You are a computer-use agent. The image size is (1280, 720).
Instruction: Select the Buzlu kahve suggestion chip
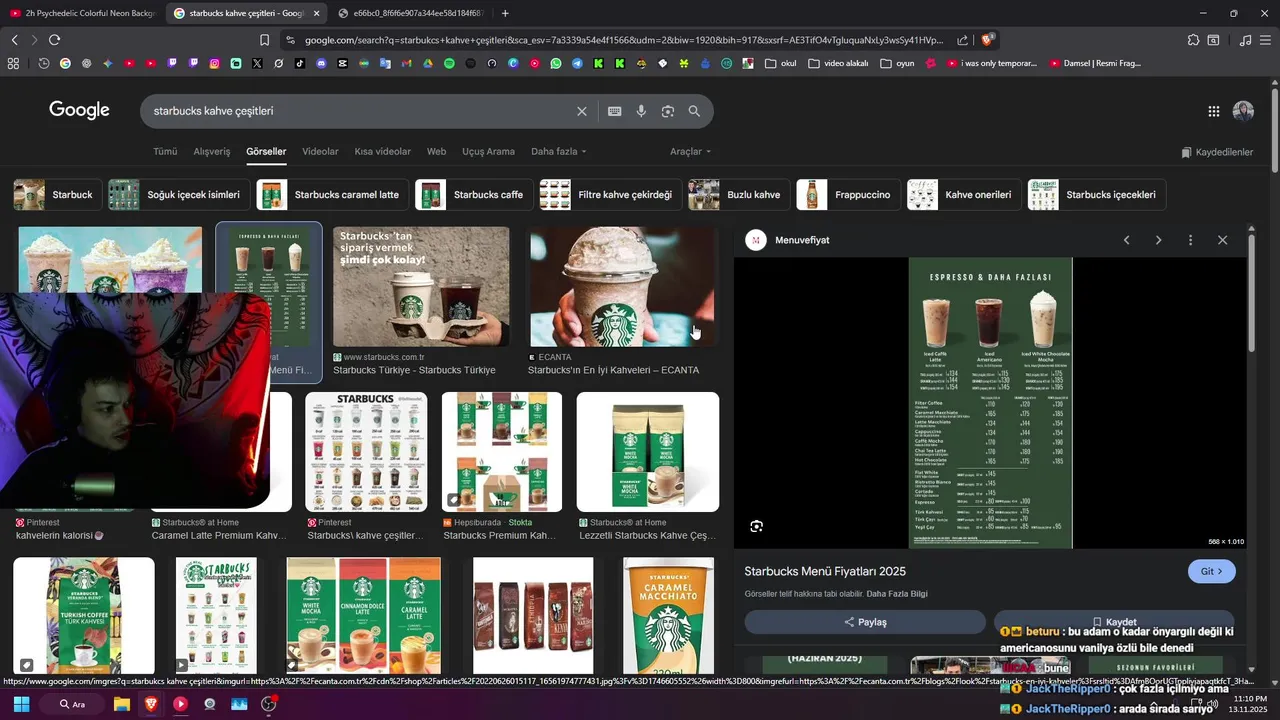pos(738,195)
